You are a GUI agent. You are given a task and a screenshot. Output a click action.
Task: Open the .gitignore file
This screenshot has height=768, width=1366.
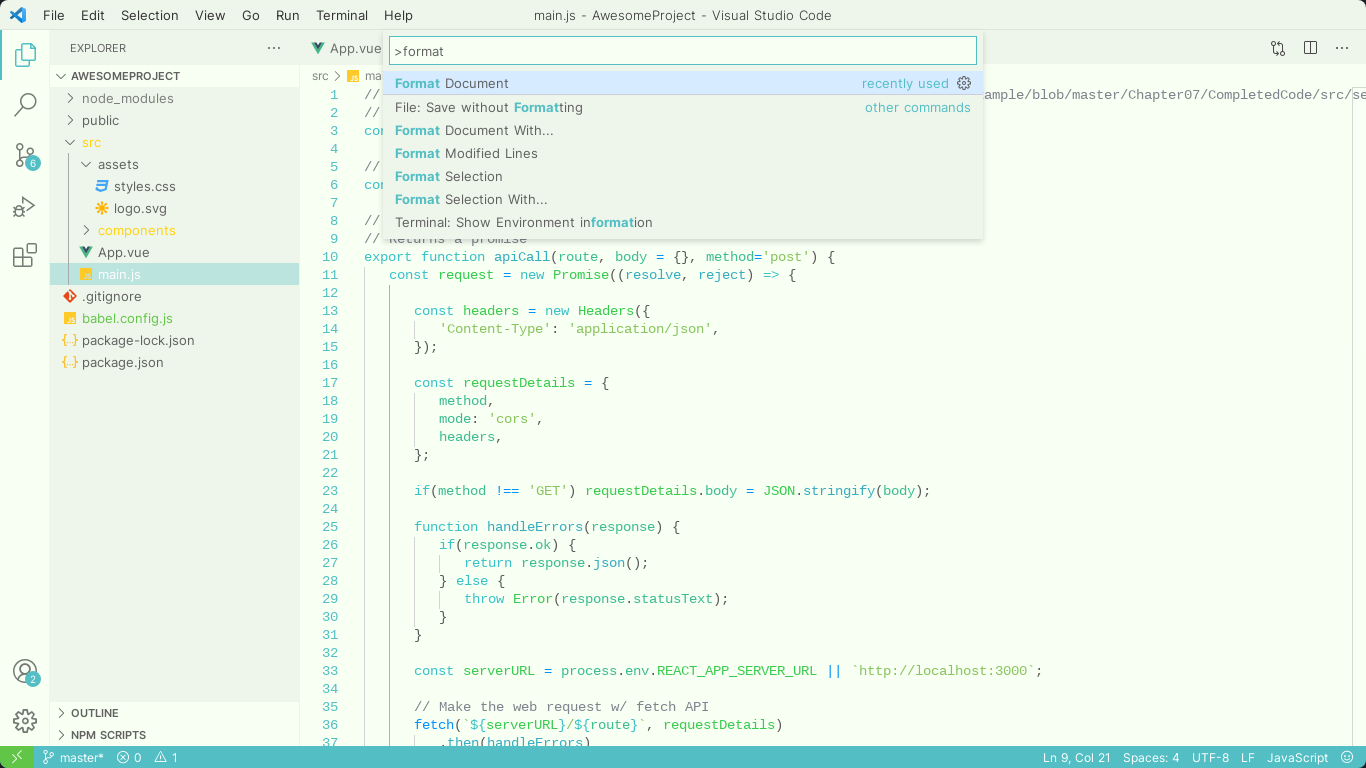pyautogui.click(x=174, y=296)
